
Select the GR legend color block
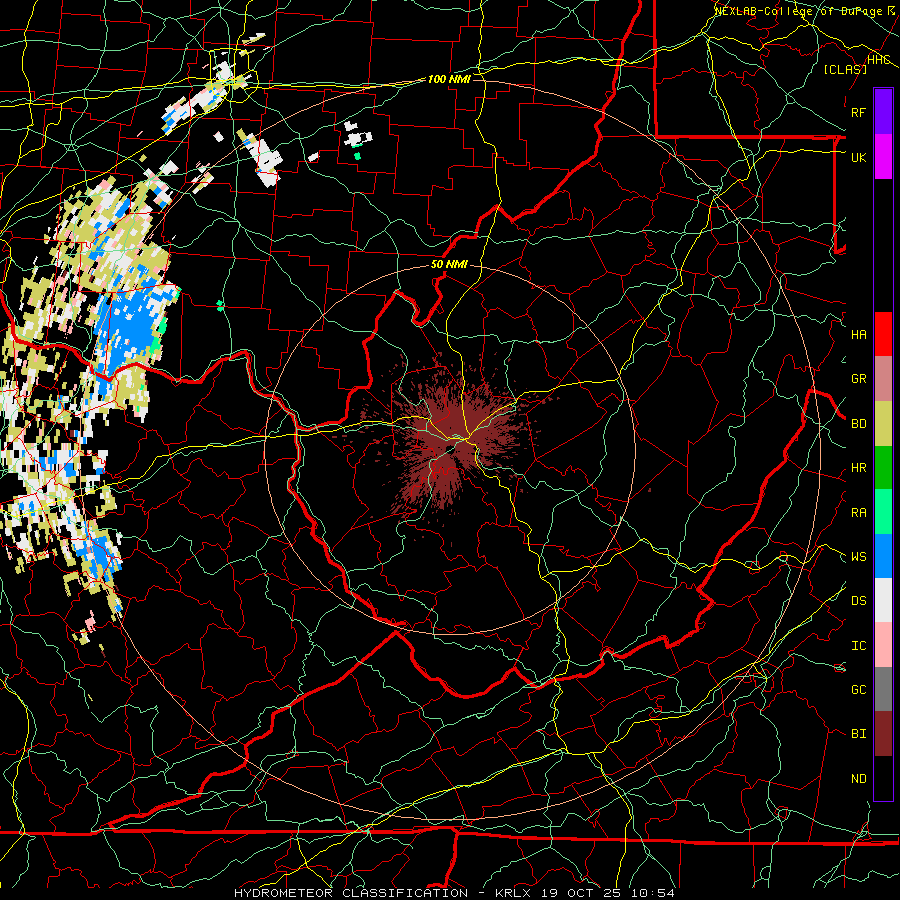pyautogui.click(x=883, y=379)
